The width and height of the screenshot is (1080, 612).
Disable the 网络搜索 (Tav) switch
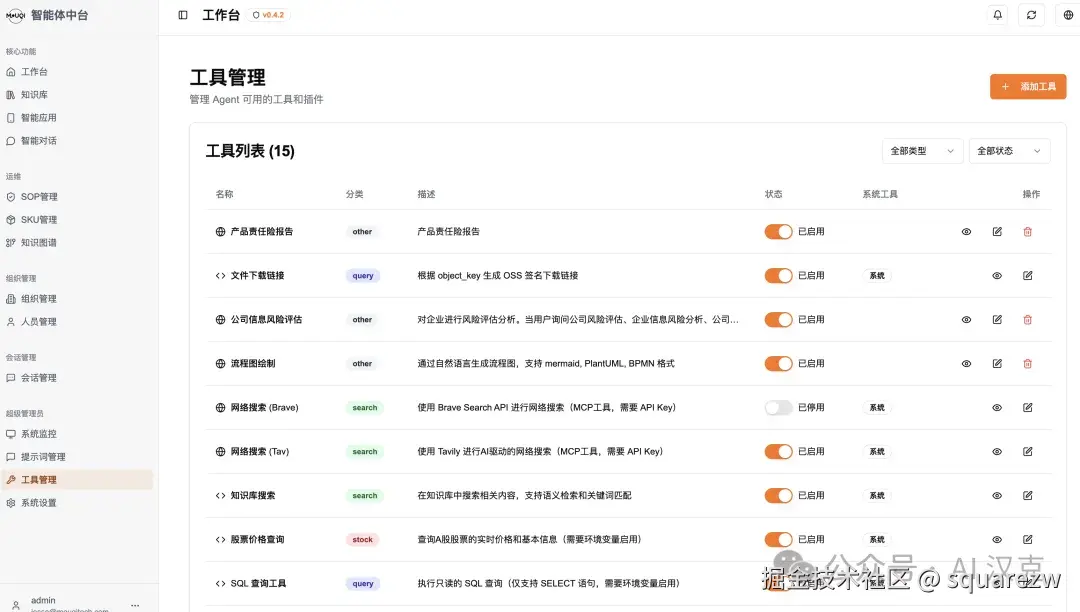click(778, 452)
